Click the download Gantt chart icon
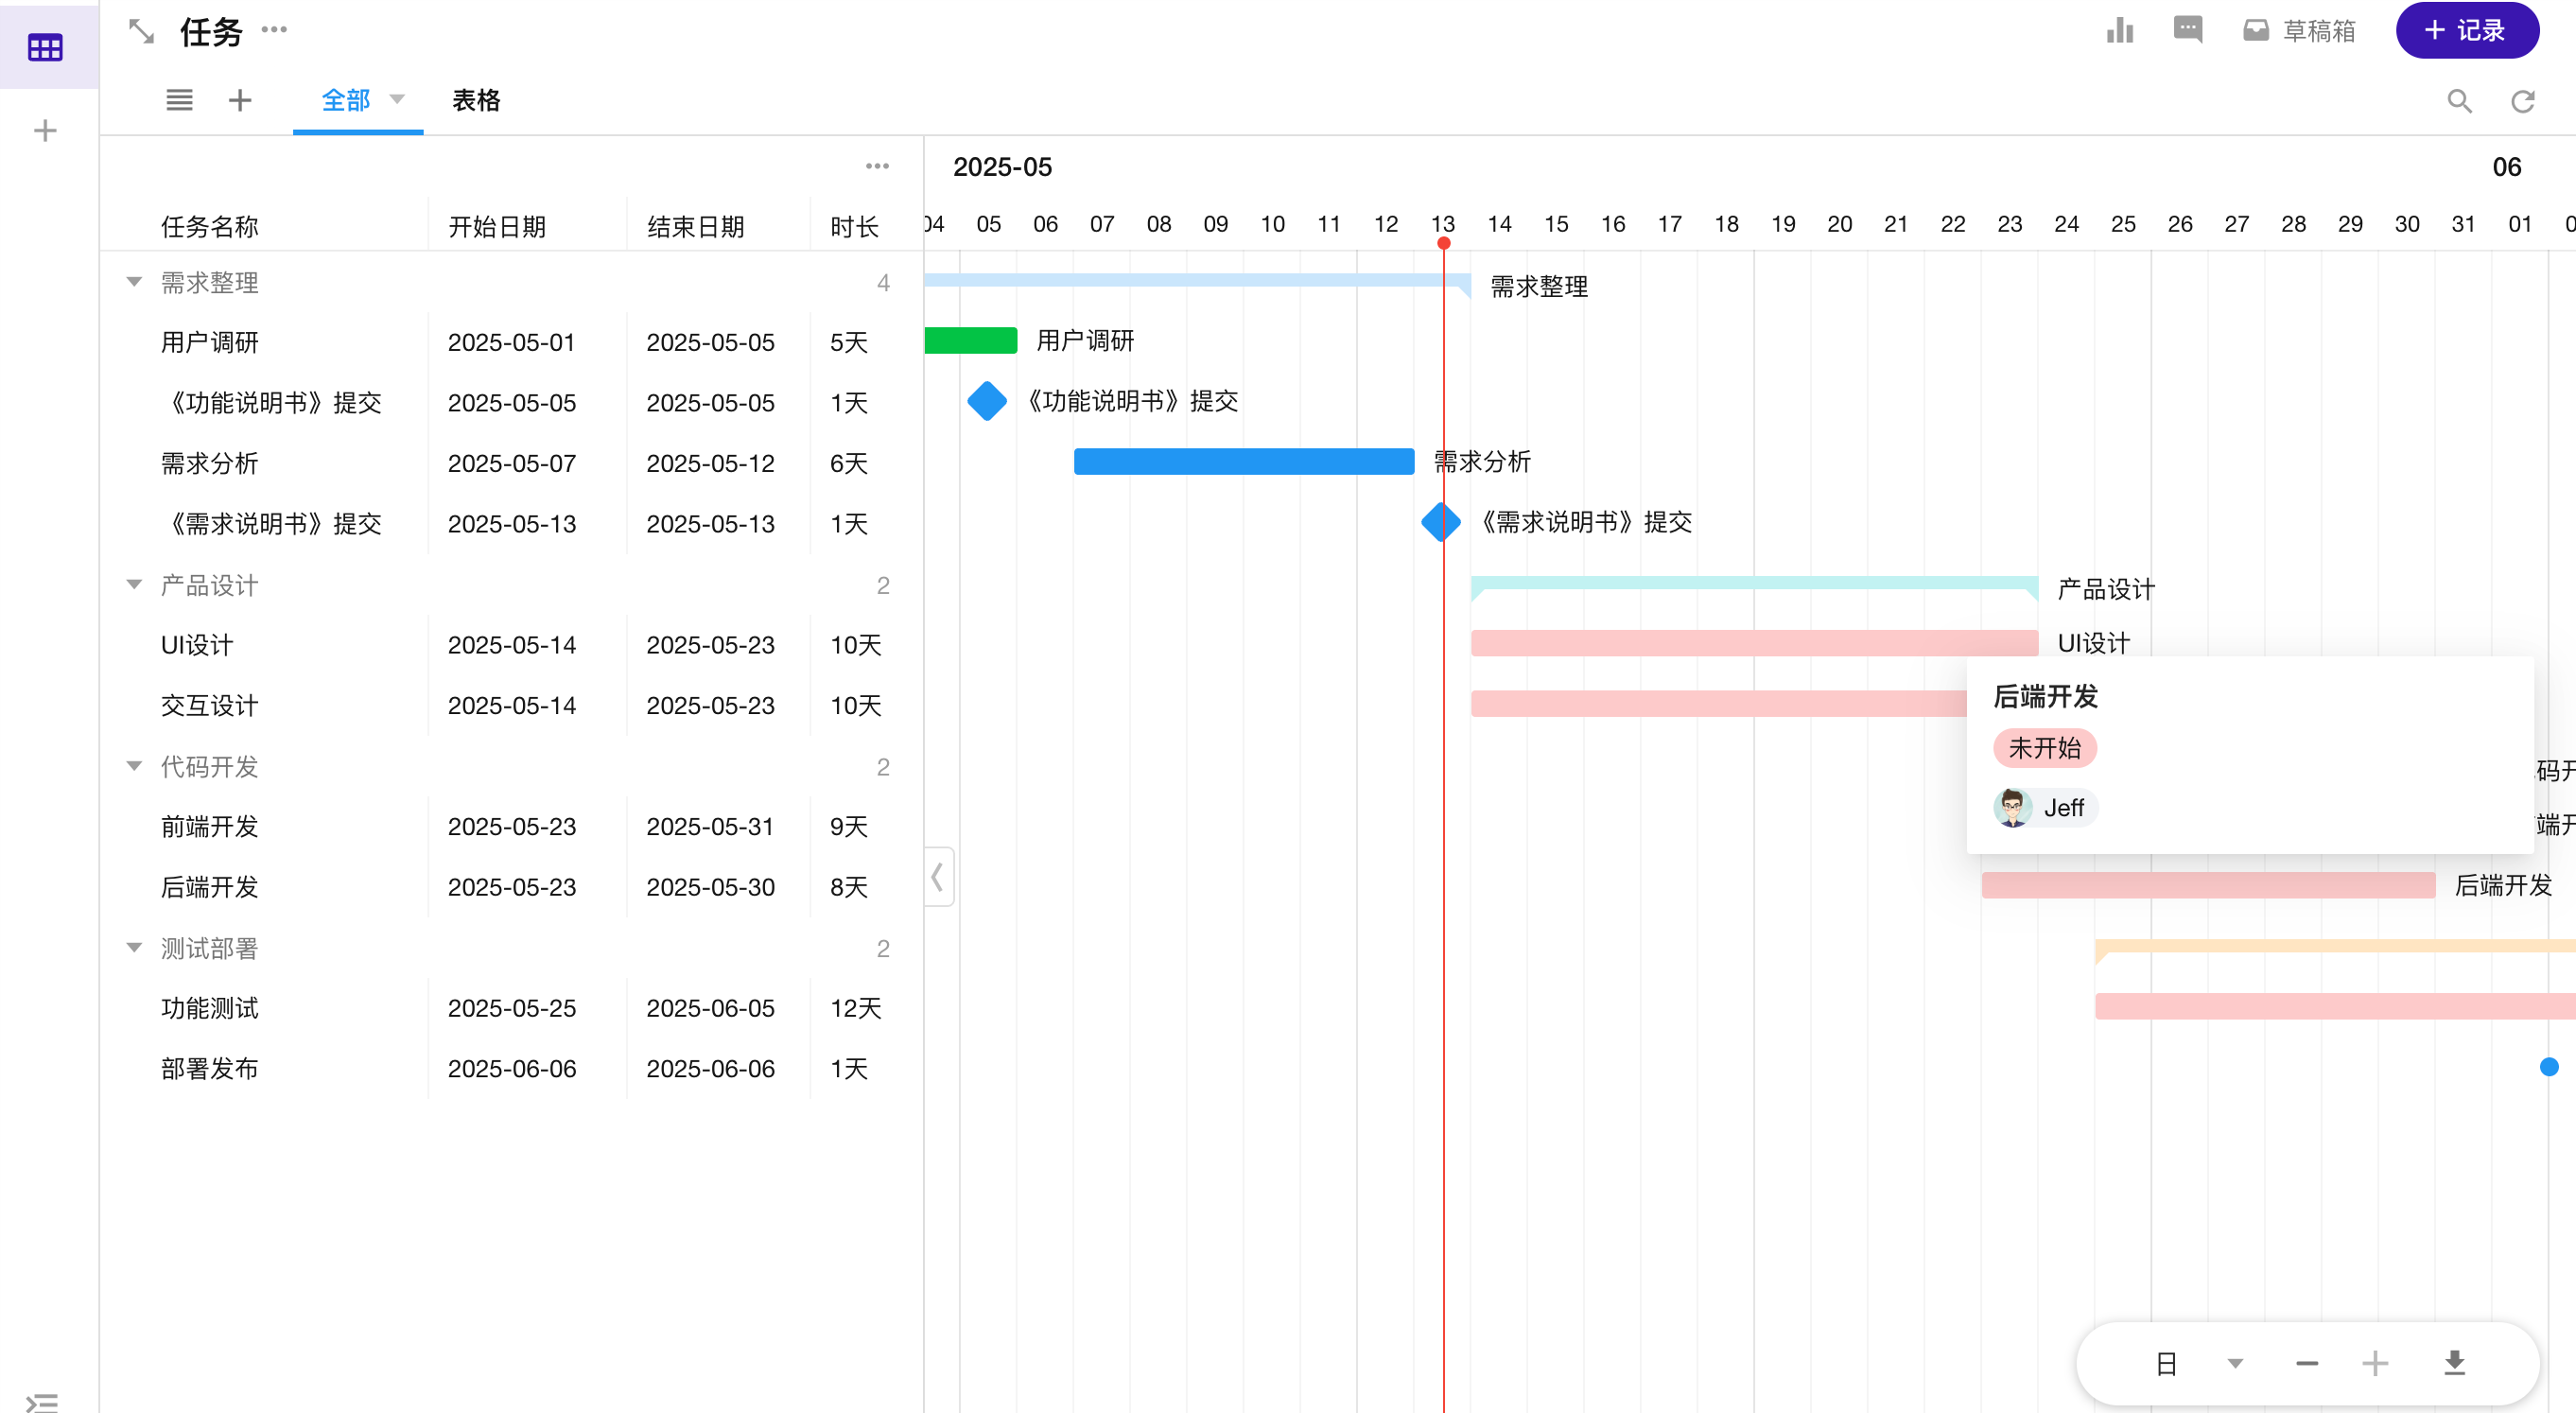The image size is (2576, 1413). pyautogui.click(x=2454, y=1363)
